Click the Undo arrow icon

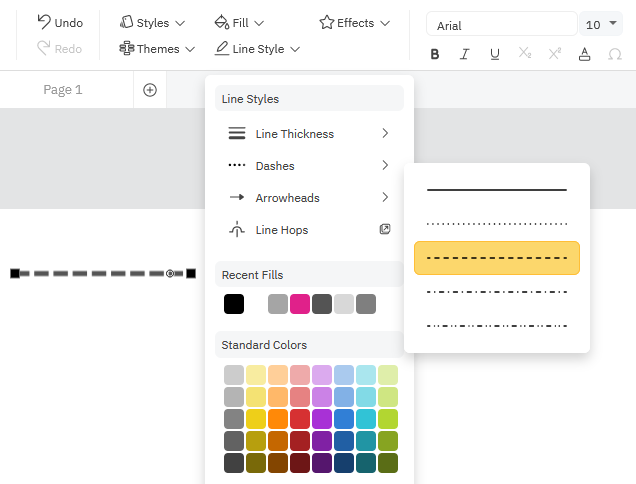[44, 22]
